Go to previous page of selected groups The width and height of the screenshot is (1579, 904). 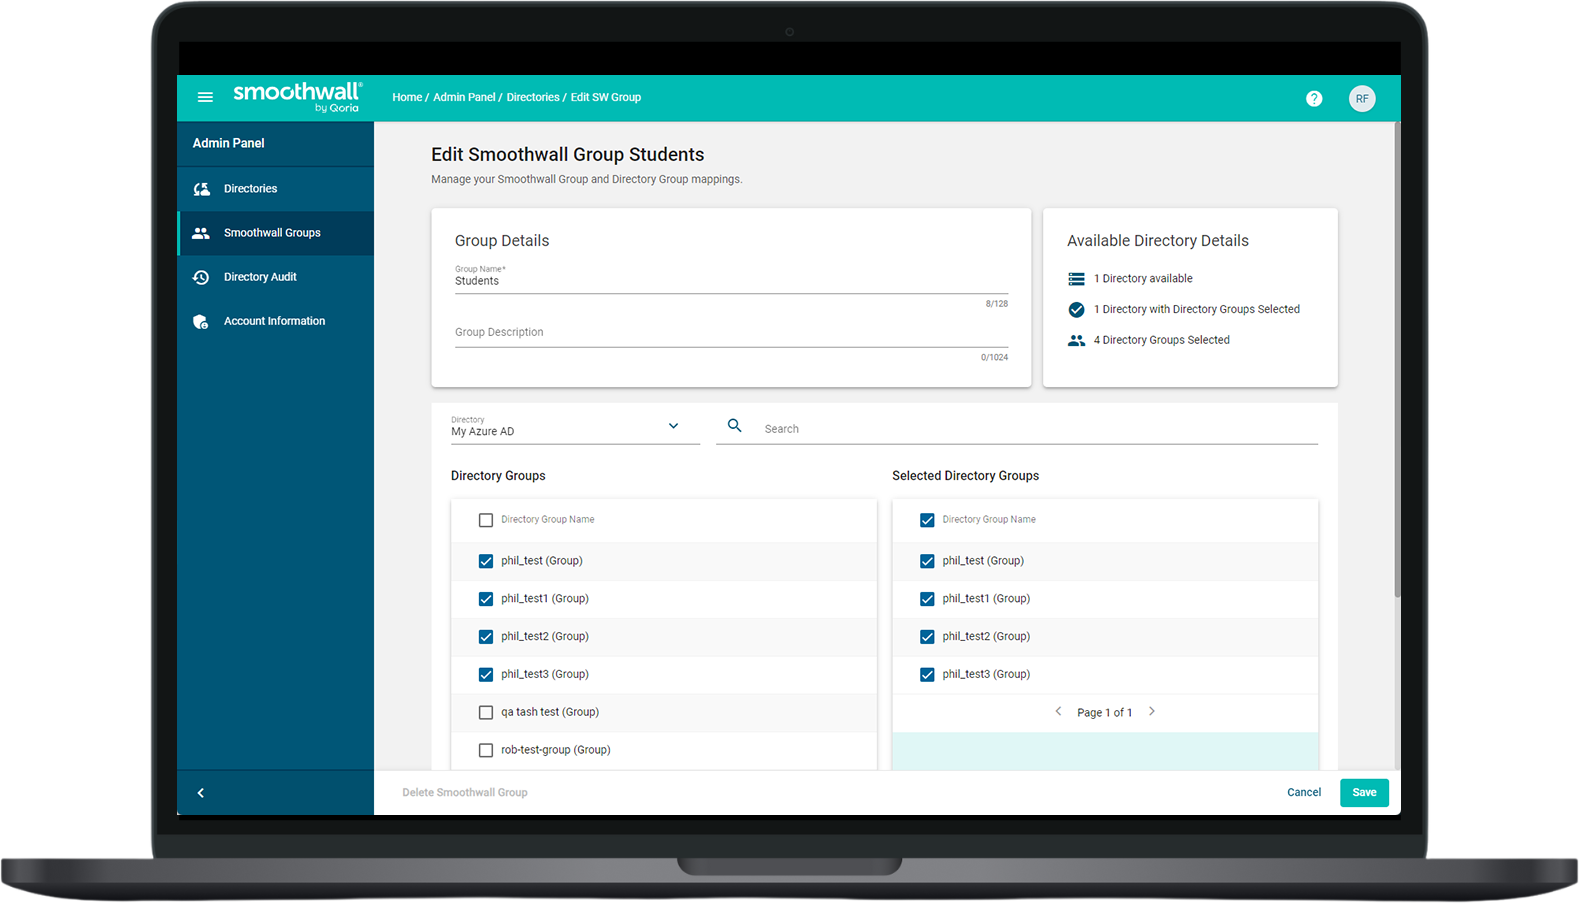(1058, 712)
